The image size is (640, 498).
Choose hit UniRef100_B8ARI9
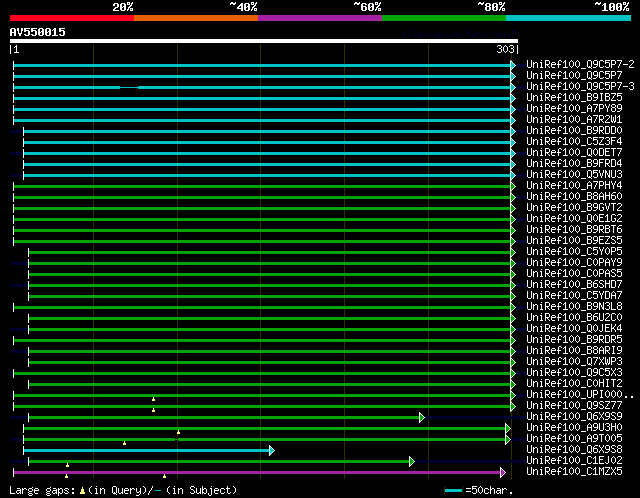(574, 351)
